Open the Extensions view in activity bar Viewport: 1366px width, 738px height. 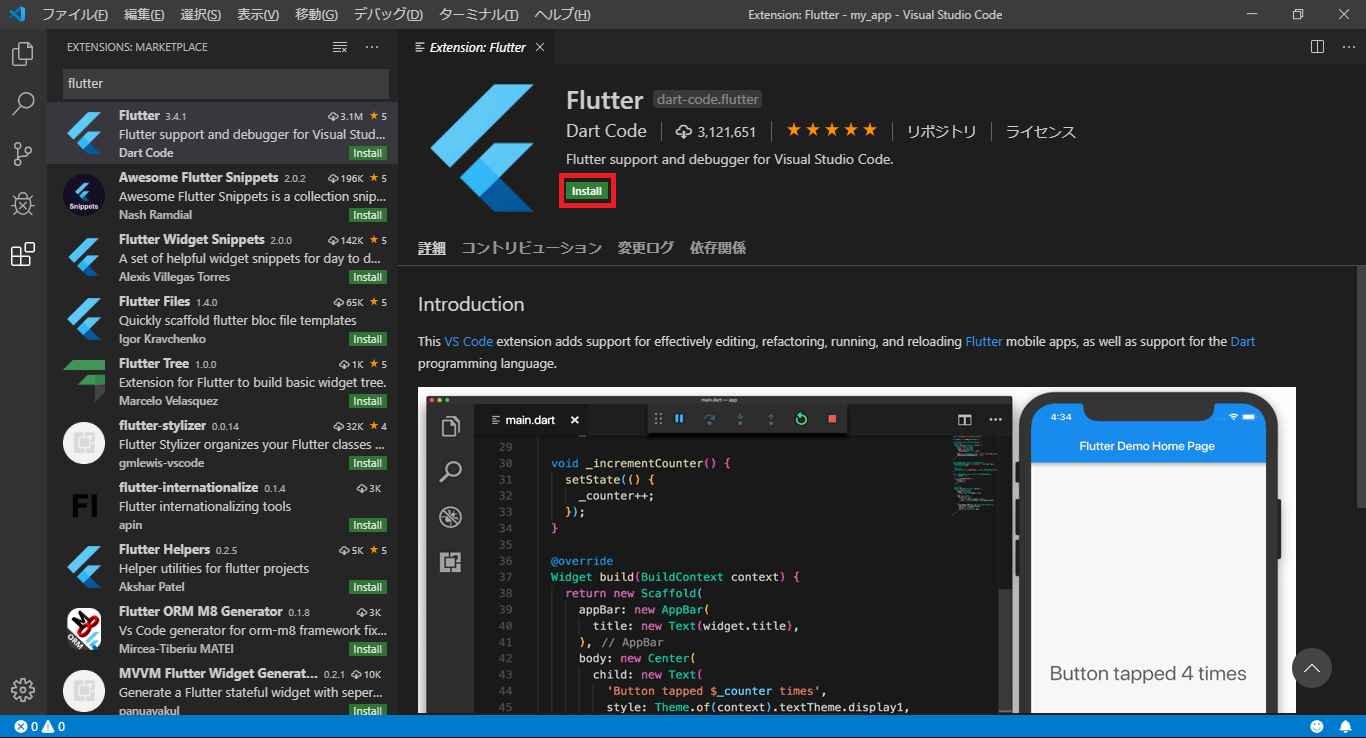[22, 254]
